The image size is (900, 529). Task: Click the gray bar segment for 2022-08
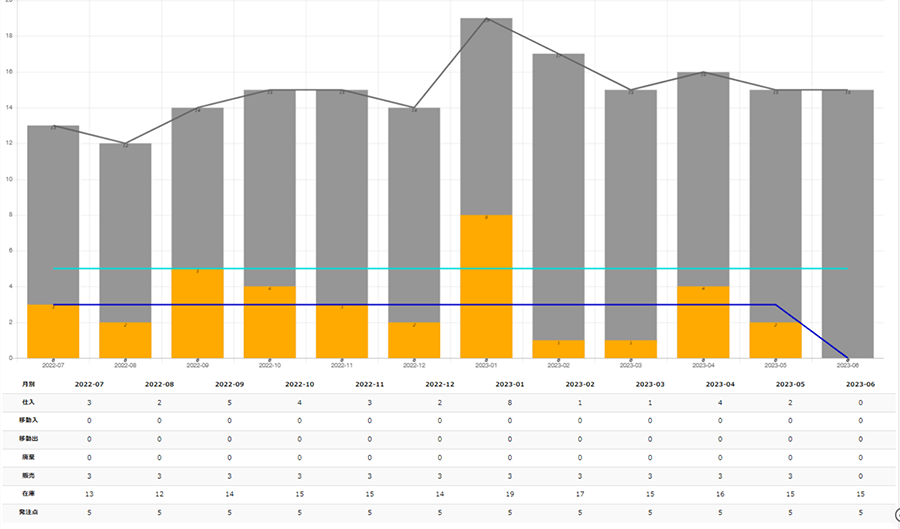(125, 232)
